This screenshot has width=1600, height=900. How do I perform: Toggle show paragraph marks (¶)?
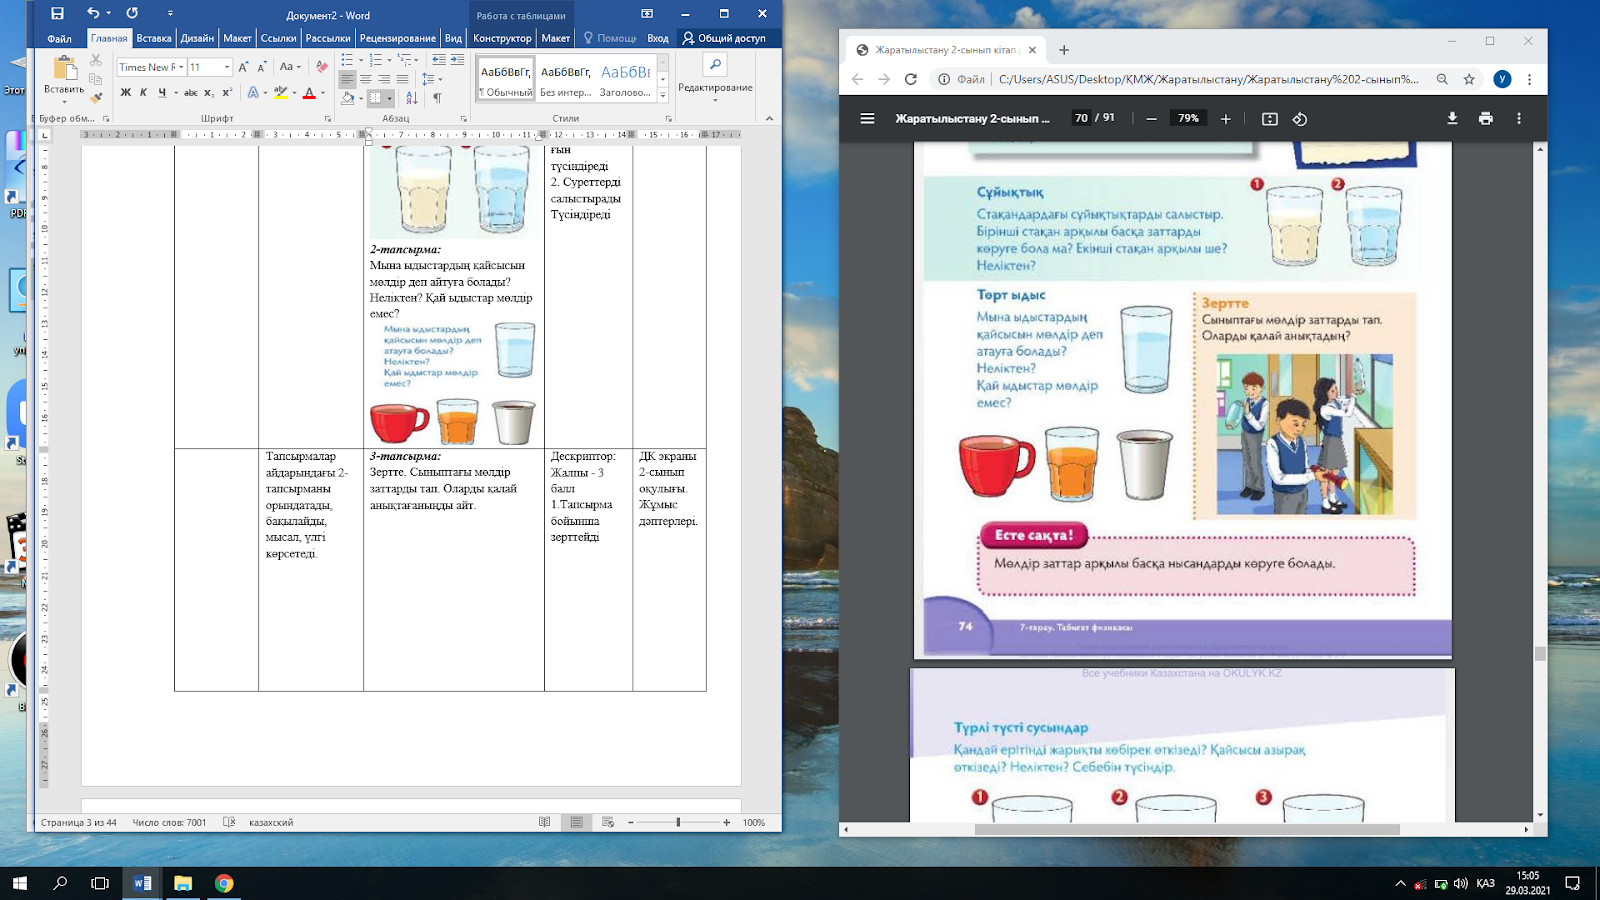tap(437, 98)
